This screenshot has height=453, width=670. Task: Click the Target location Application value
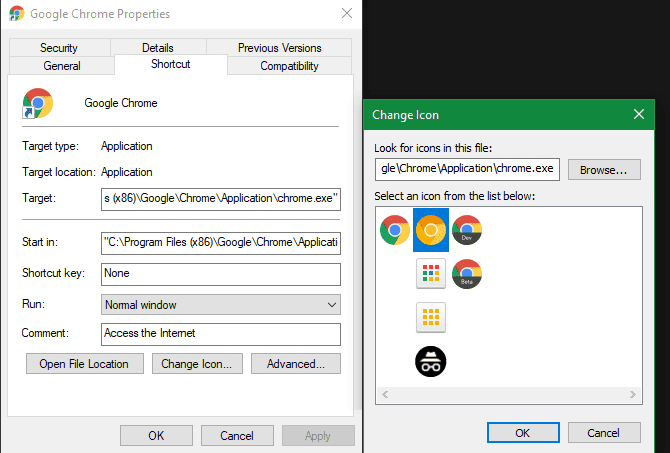(126, 172)
